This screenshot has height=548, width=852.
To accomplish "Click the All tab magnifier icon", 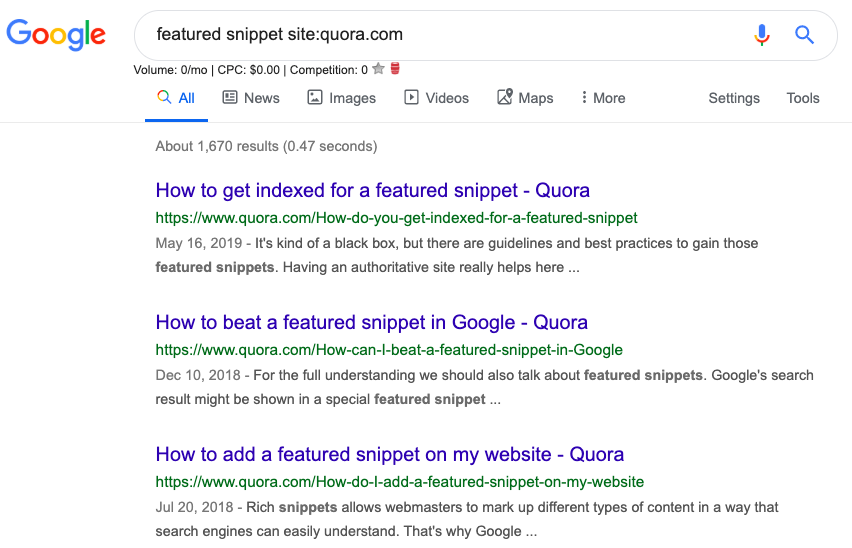I will click(164, 97).
